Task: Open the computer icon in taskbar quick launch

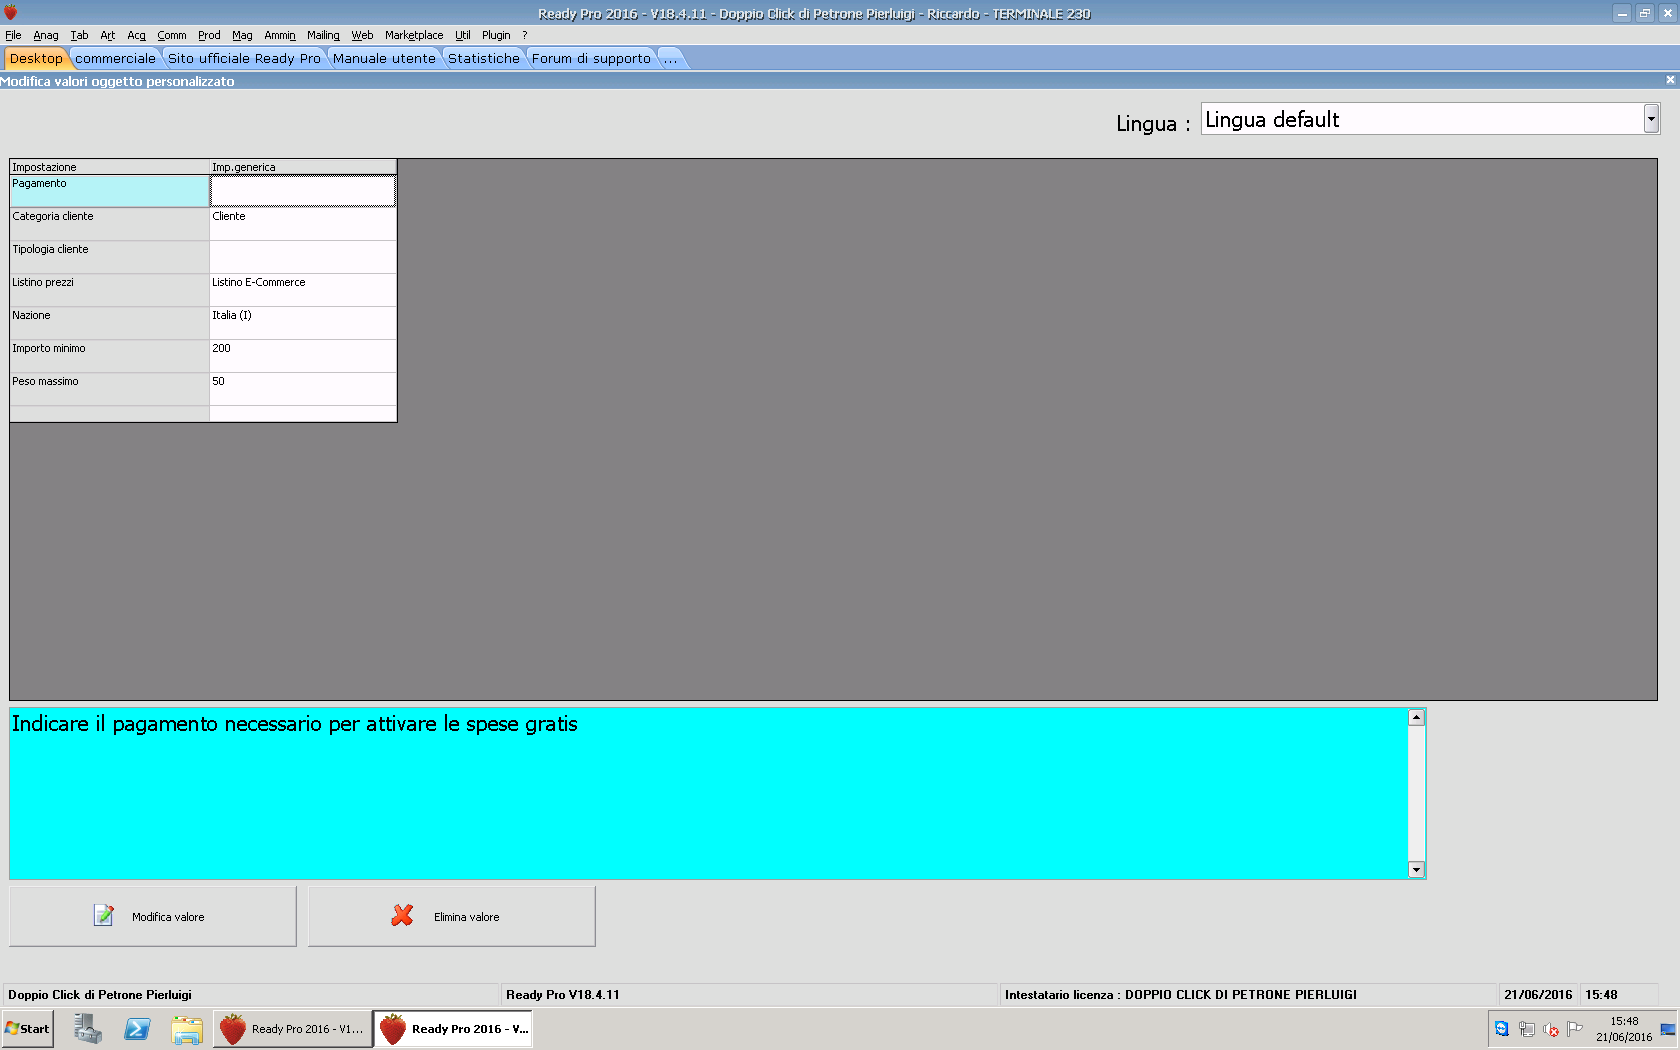Action: coord(88,1028)
